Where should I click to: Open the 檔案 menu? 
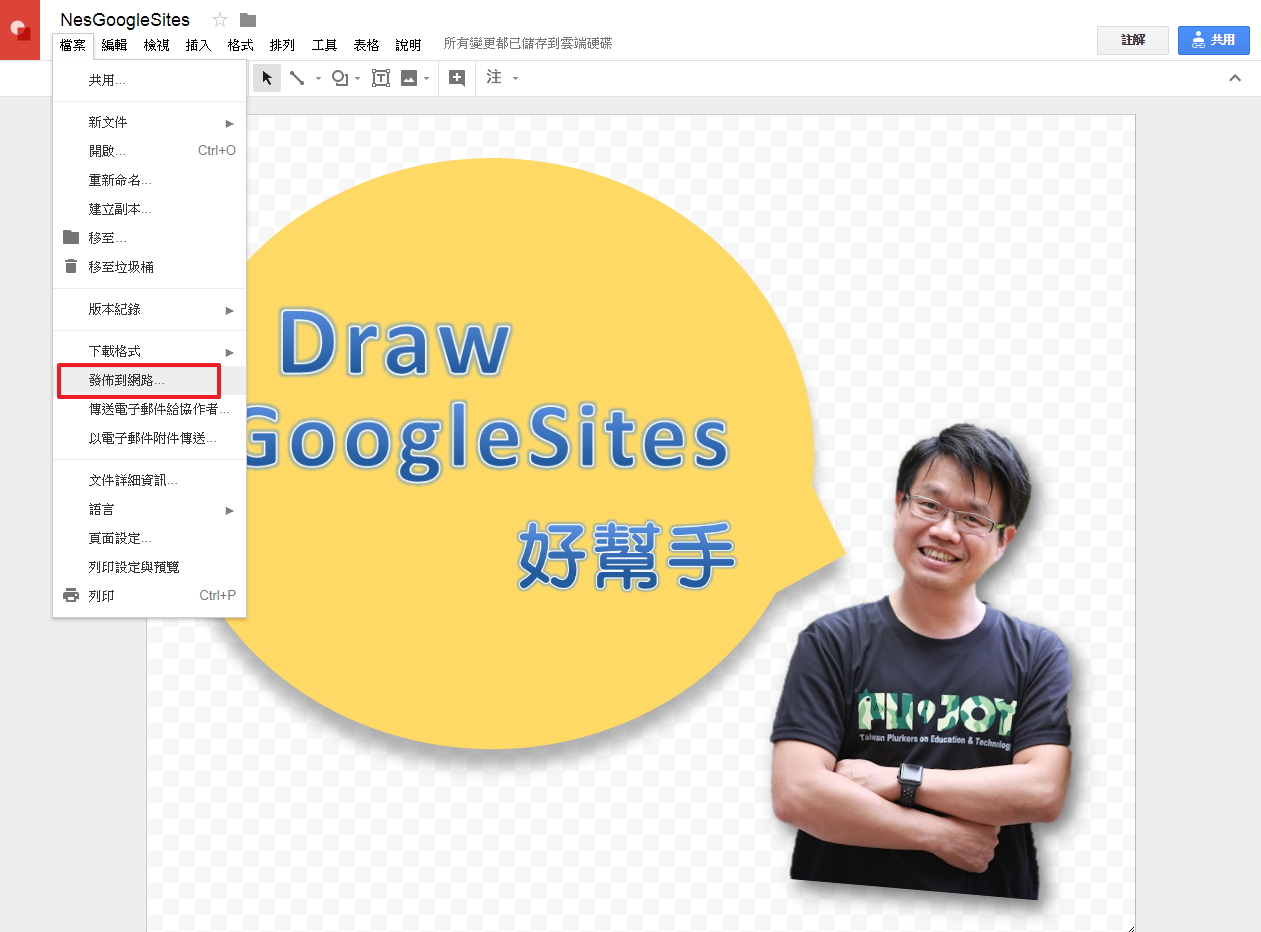[x=73, y=45]
